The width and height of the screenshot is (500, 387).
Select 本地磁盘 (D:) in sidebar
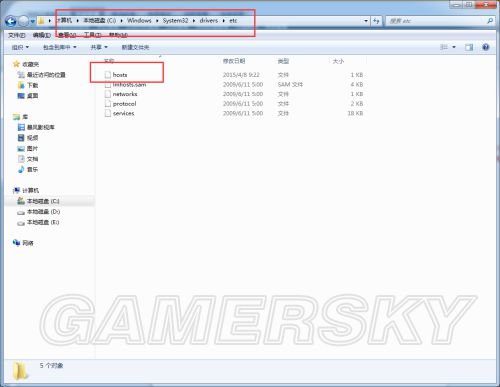click(38, 212)
